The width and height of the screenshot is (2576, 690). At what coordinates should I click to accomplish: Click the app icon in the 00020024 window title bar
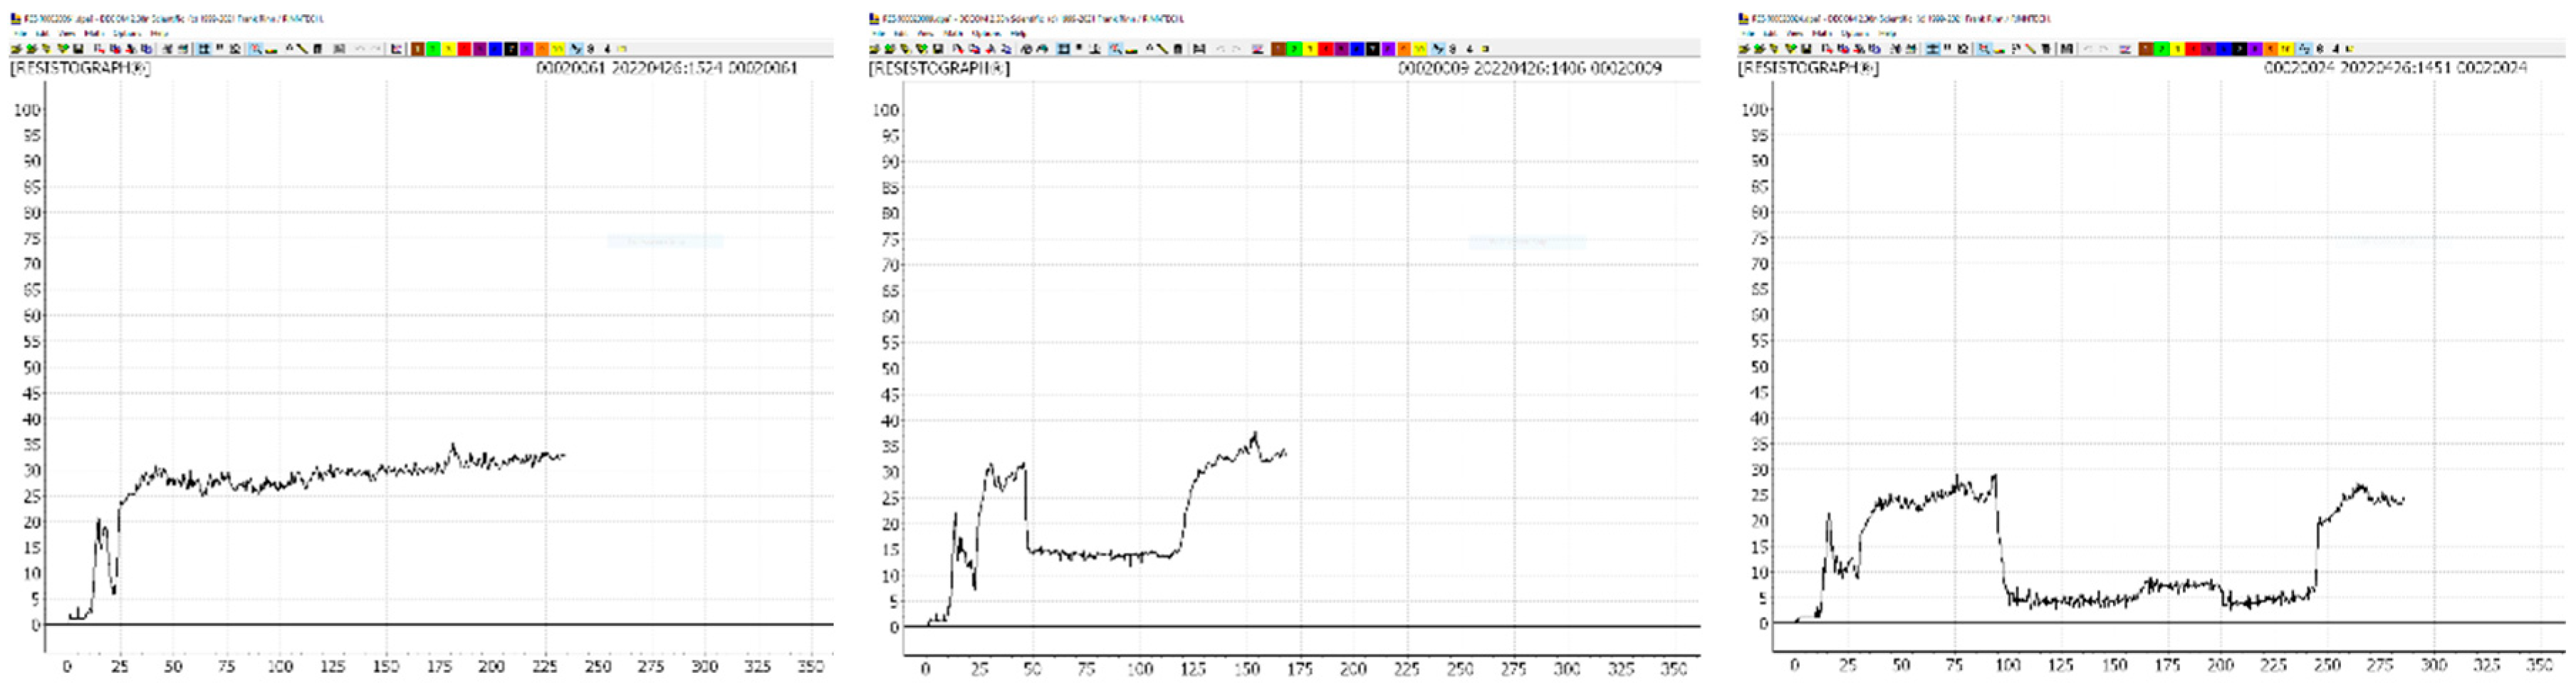point(1745,18)
